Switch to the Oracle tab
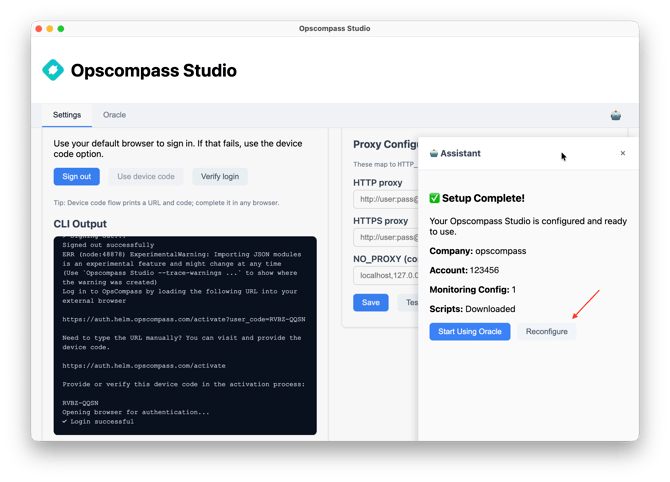Screen dimensions: 670x482 pos(114,115)
